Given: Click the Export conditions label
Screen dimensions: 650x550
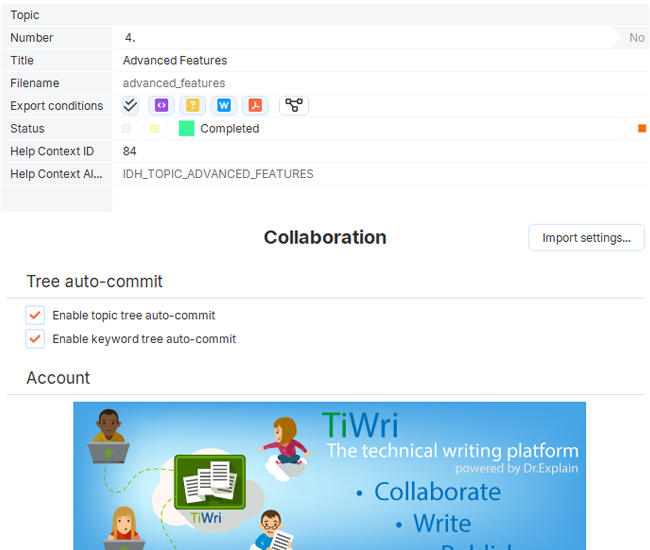Looking at the screenshot, I should point(57,106).
